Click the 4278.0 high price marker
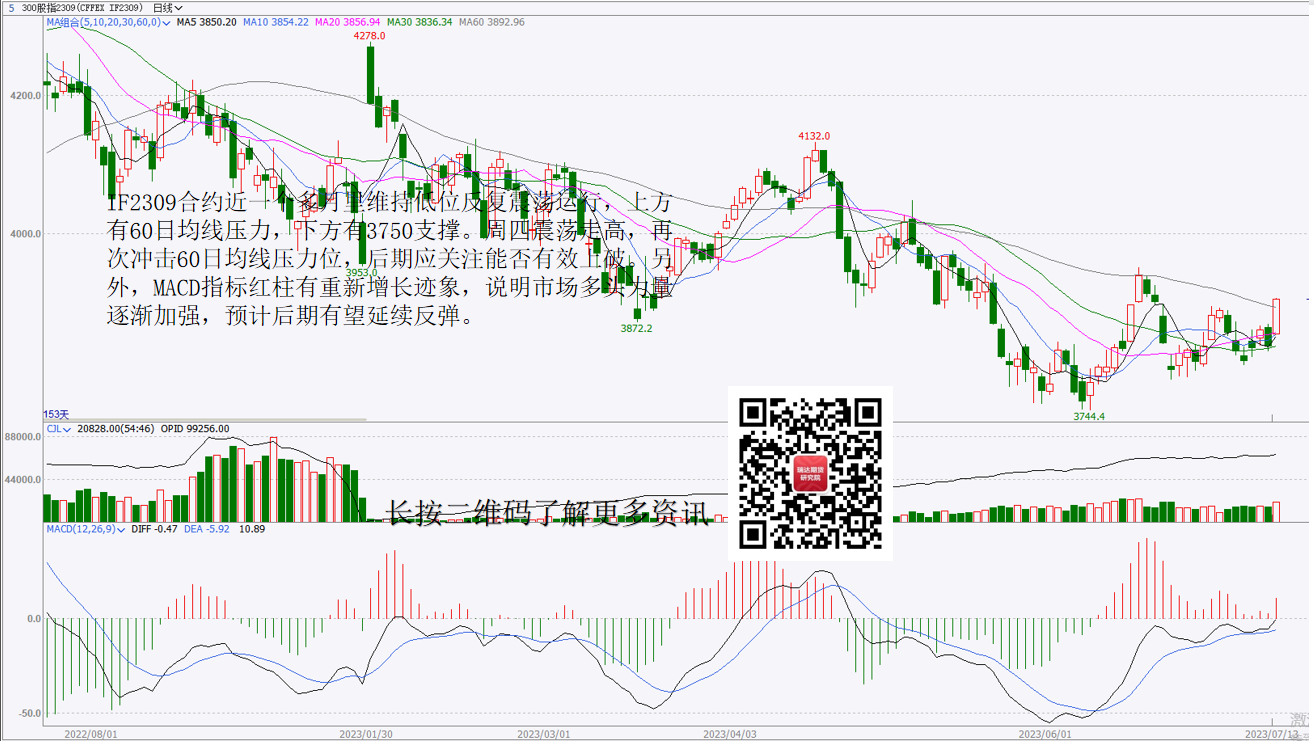 [x=369, y=36]
